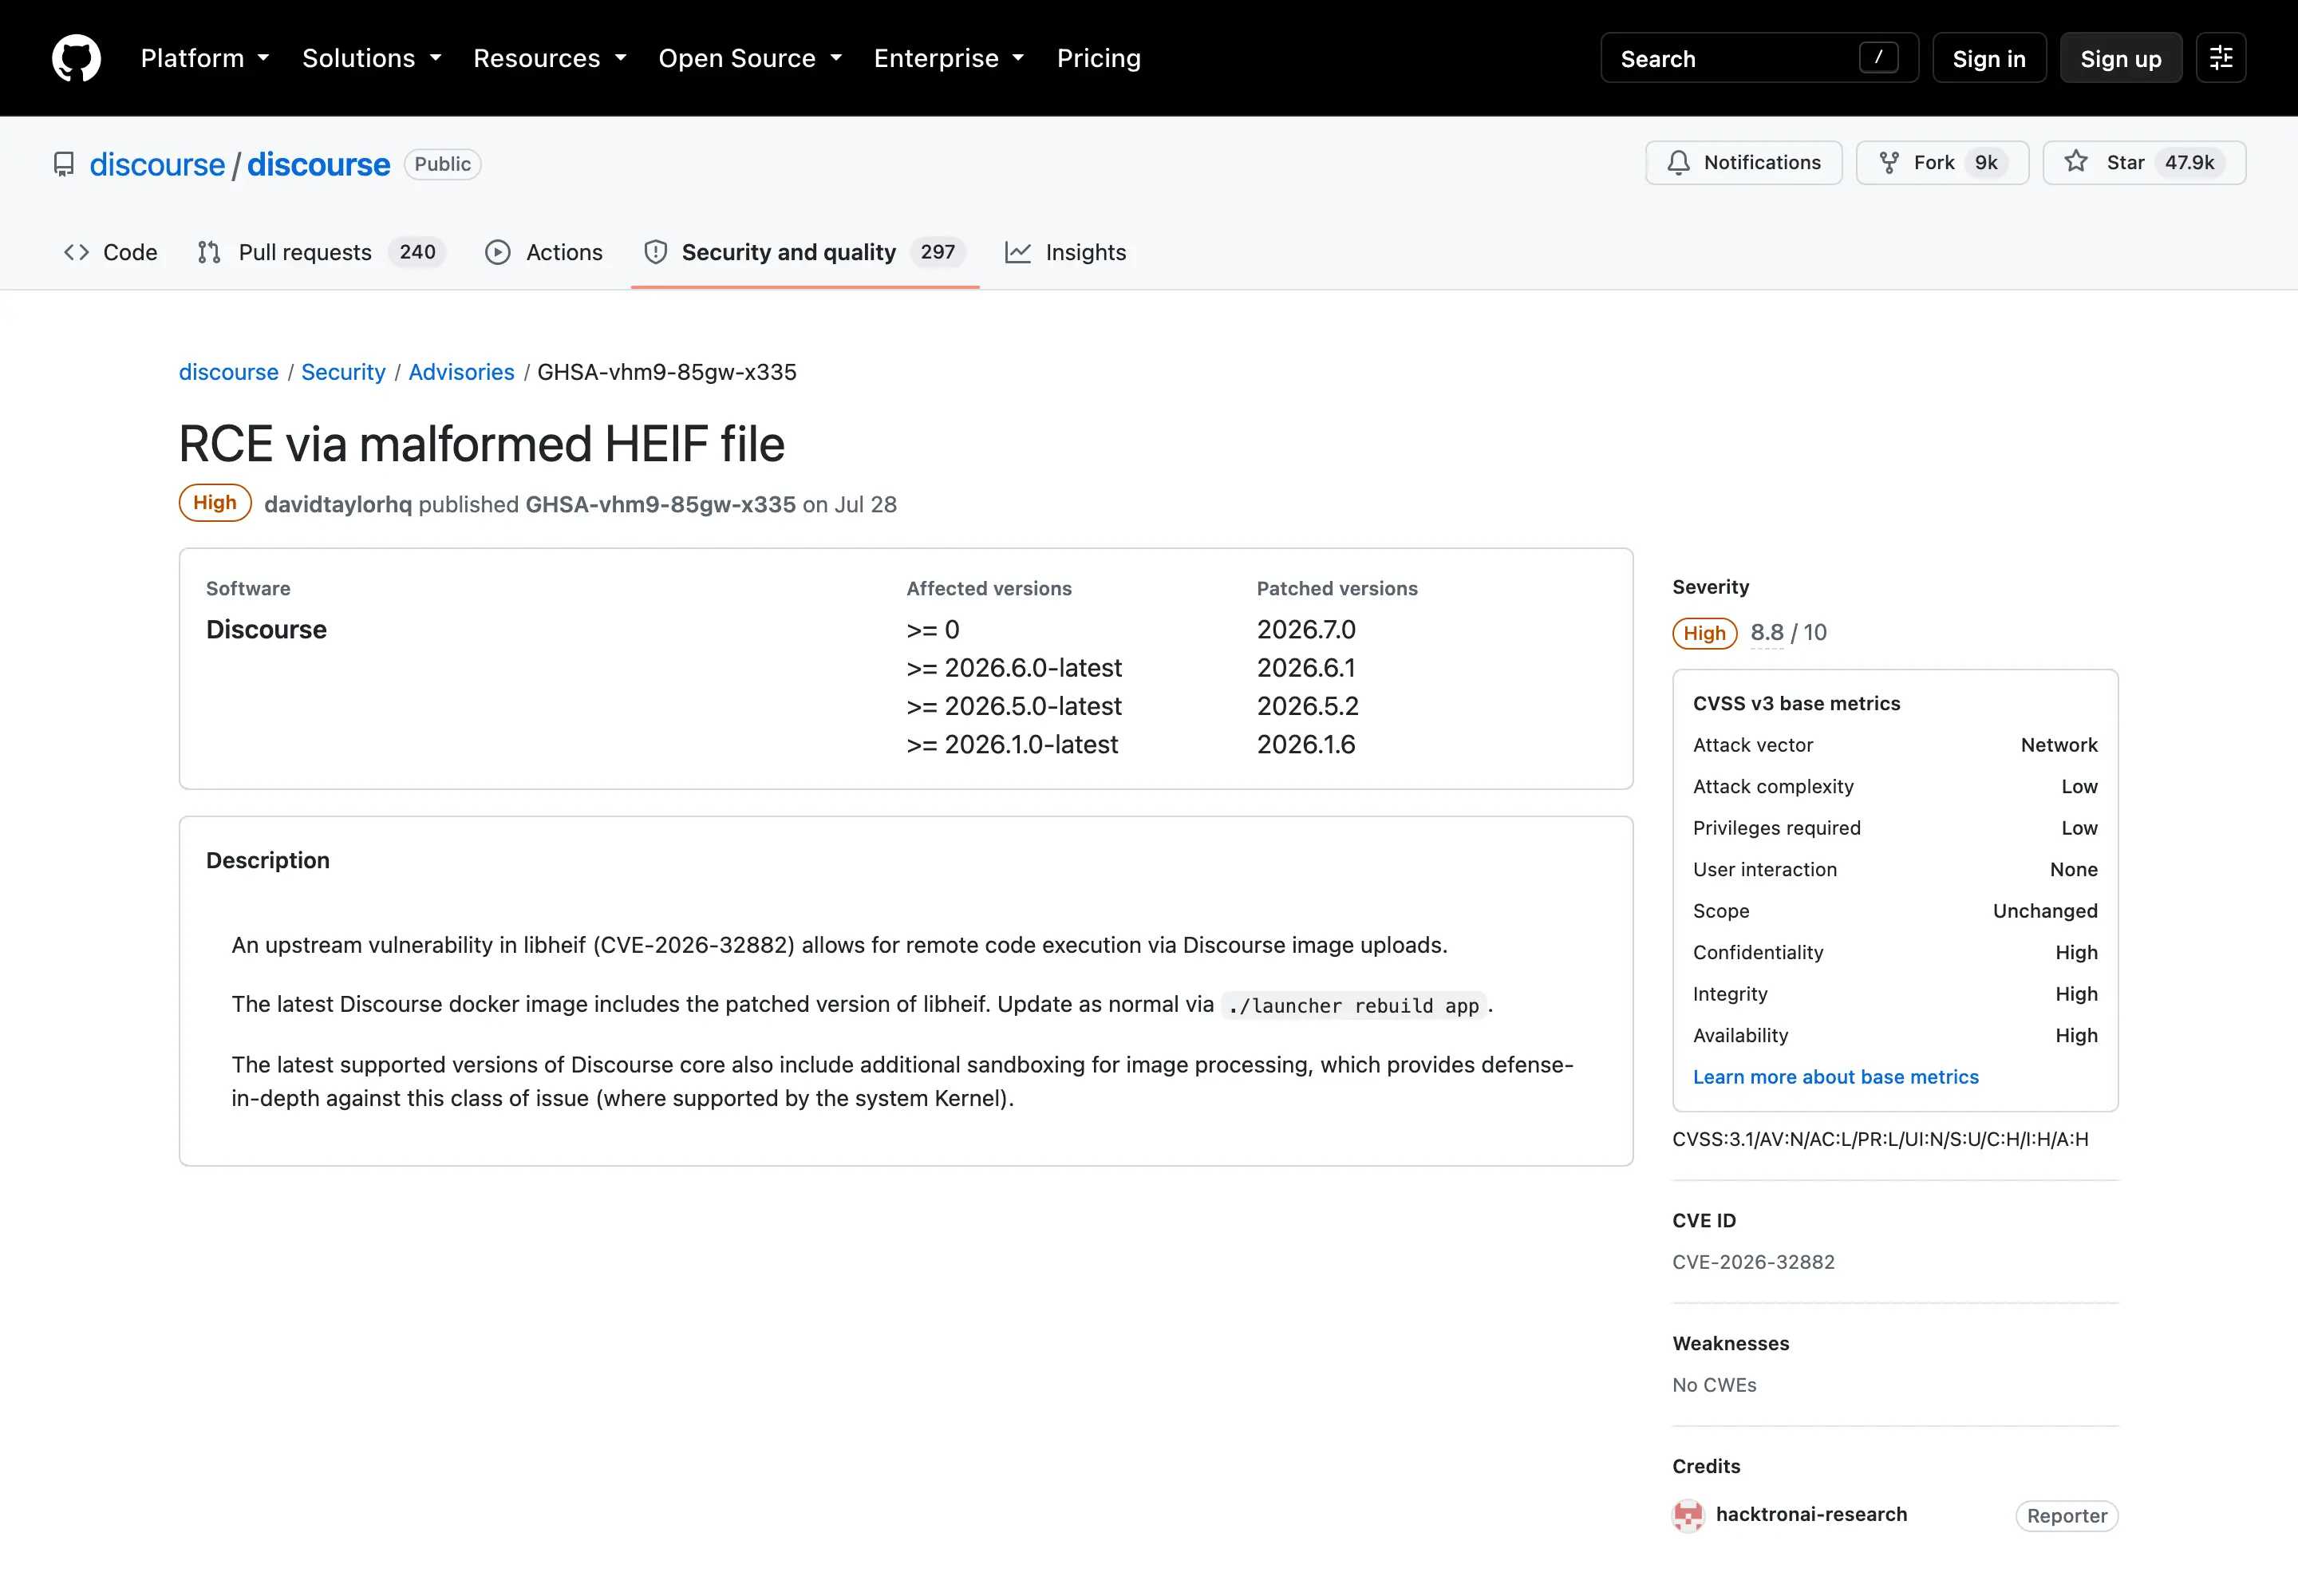This screenshot has width=2298, height=1596.
Task: Click patched version 2026.7.0
Action: pyautogui.click(x=1305, y=629)
